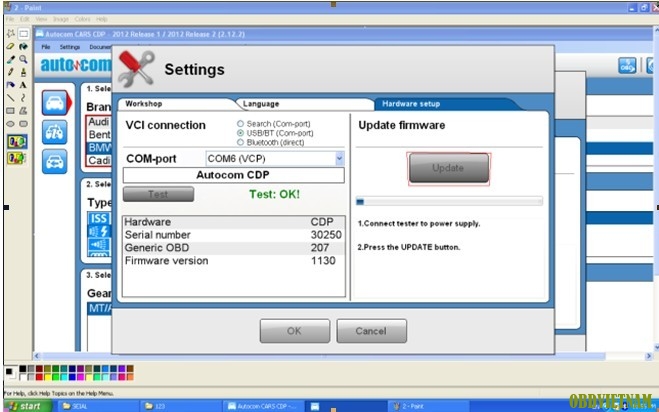This screenshot has width=659, height=412.
Task: Select the Serial number 30250 row
Action: click(233, 235)
